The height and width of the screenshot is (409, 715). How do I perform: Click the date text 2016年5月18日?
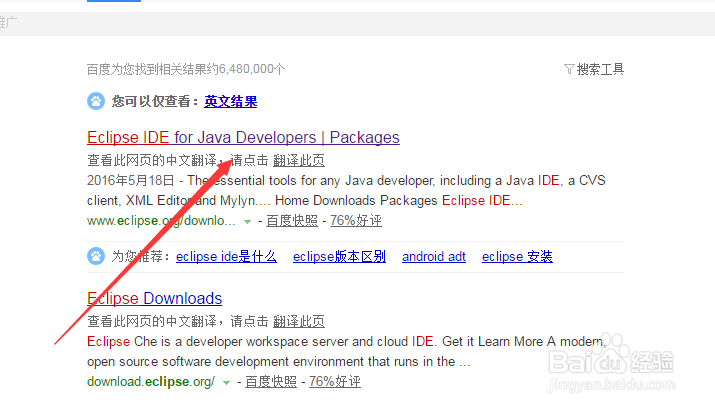tap(131, 181)
